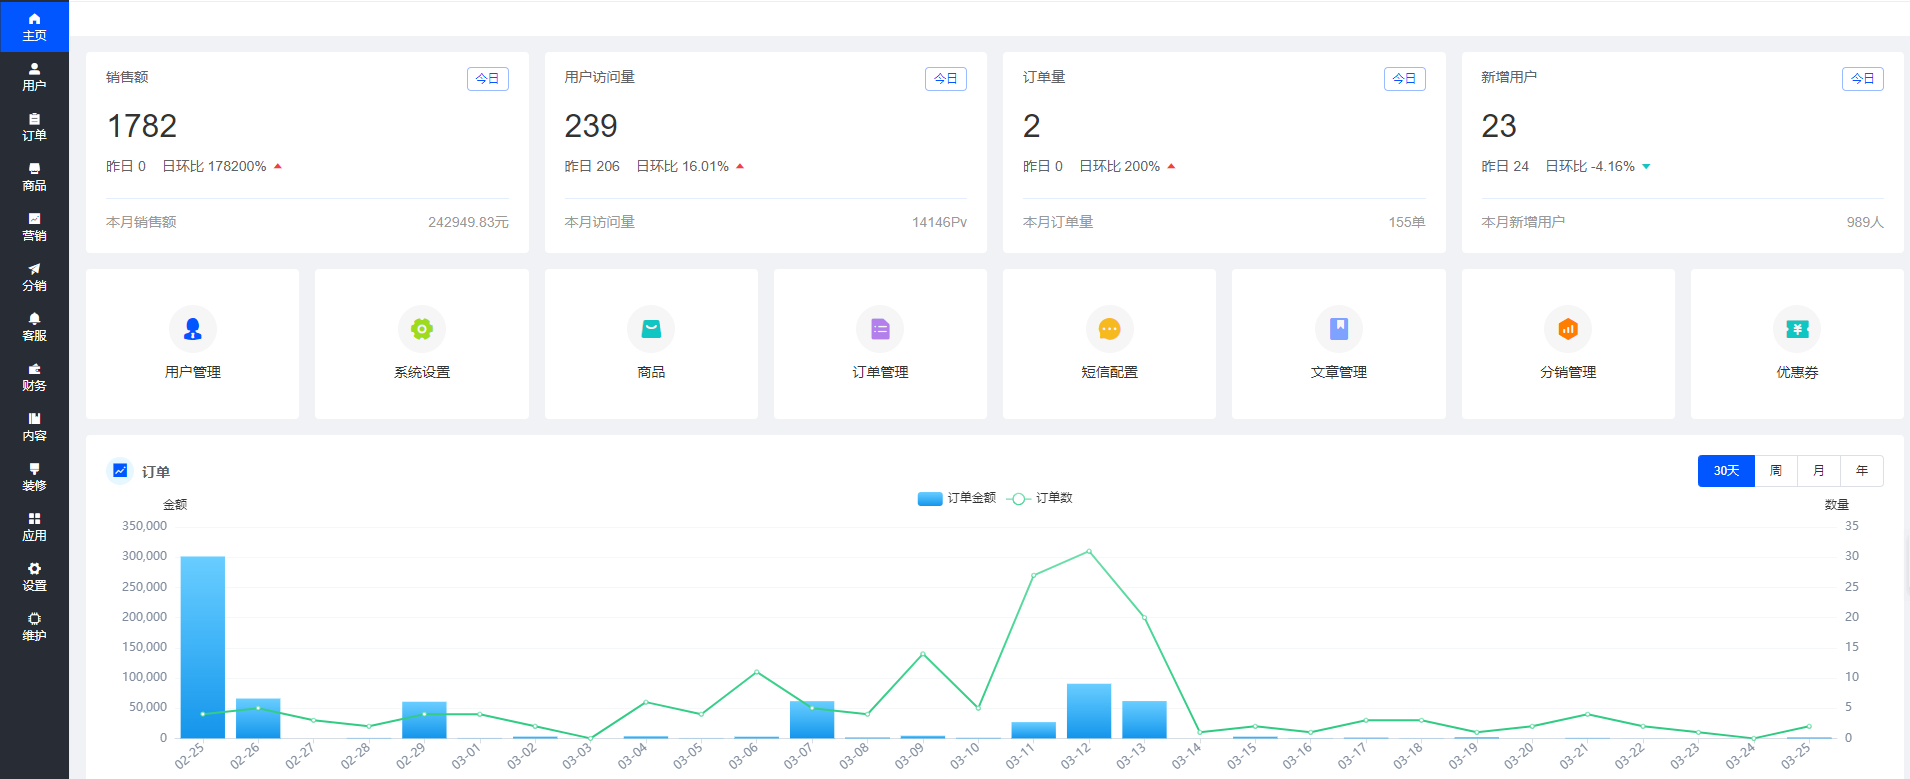Click the 03-07 order amount bar
Viewport: 1910px width, 779px height.
coord(812,720)
